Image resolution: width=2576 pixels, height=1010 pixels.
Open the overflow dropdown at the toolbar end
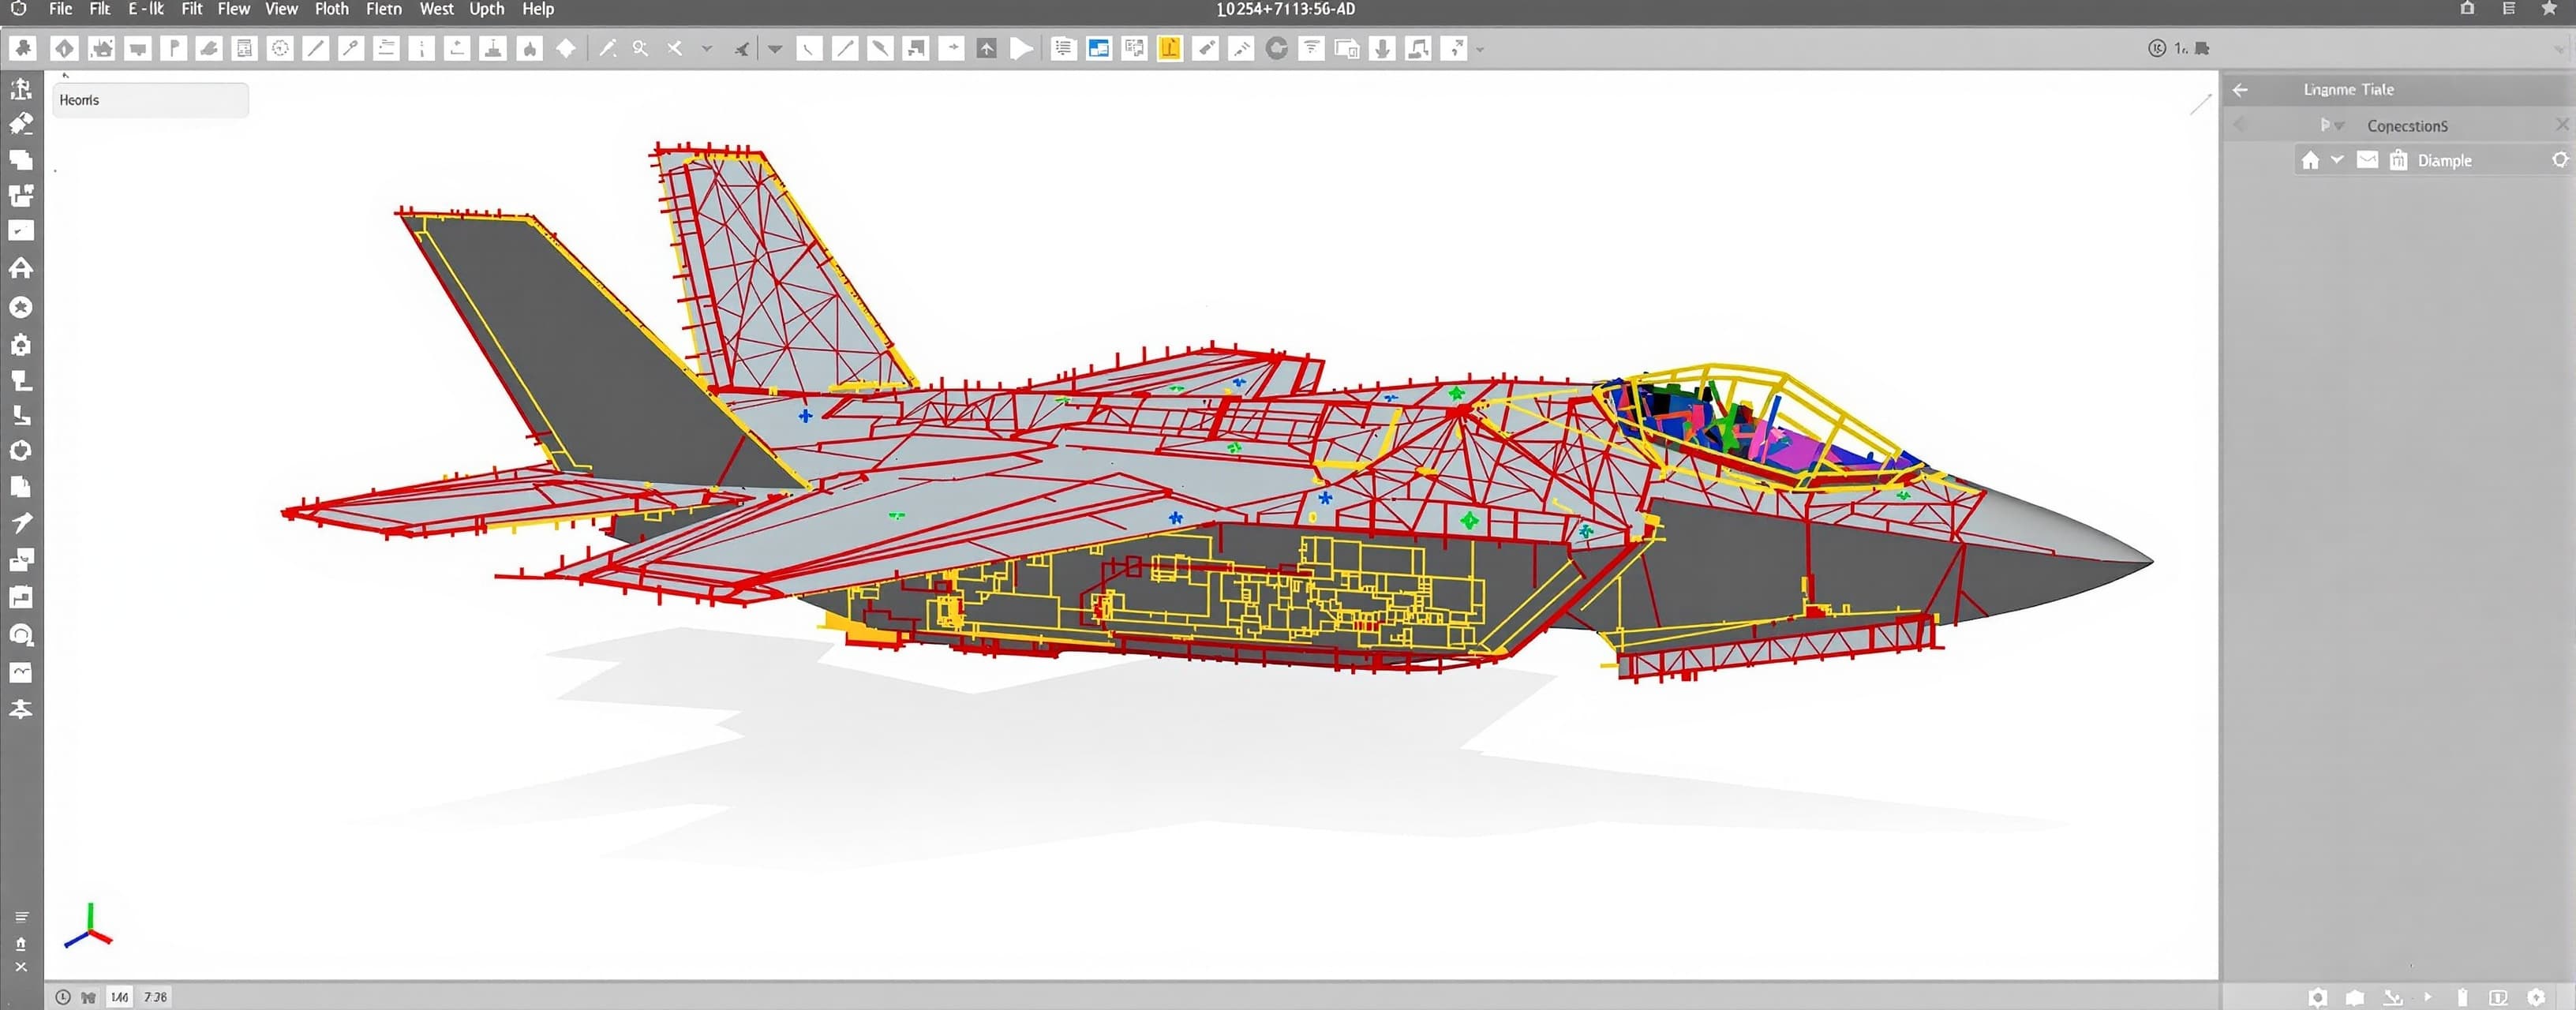(x=1480, y=49)
